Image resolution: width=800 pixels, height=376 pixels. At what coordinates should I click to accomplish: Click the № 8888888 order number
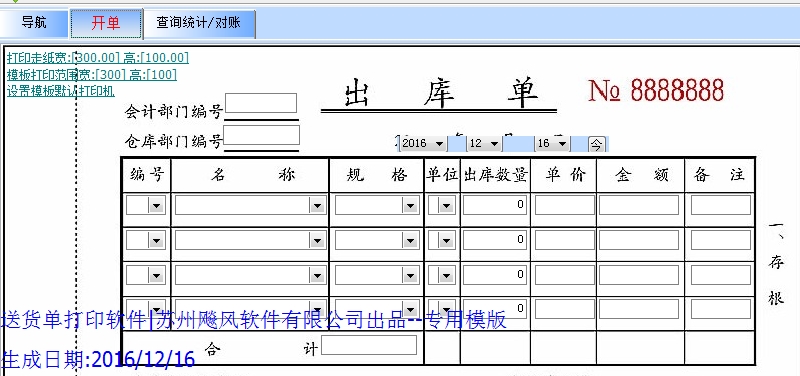coord(656,90)
